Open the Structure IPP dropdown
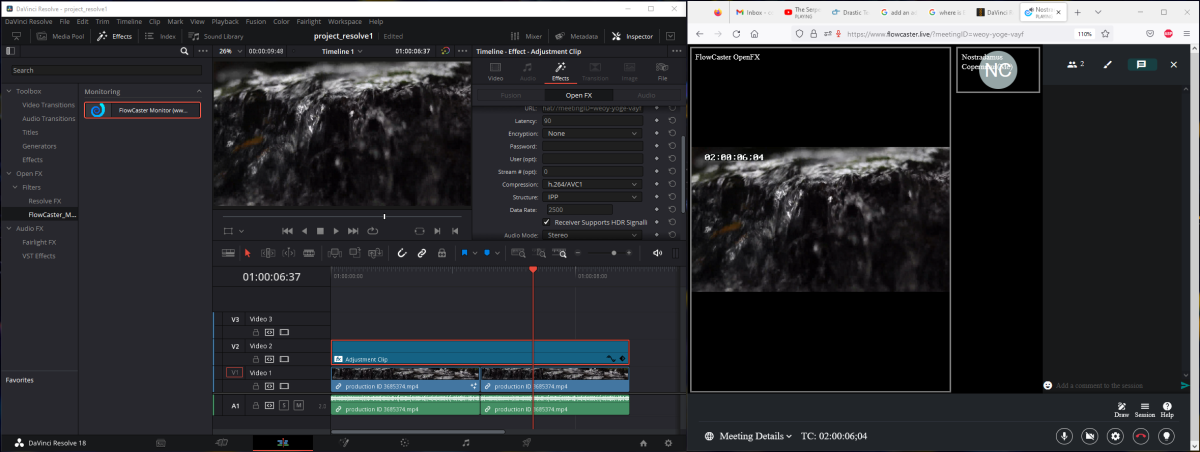The image size is (1200, 452). [x=592, y=197]
